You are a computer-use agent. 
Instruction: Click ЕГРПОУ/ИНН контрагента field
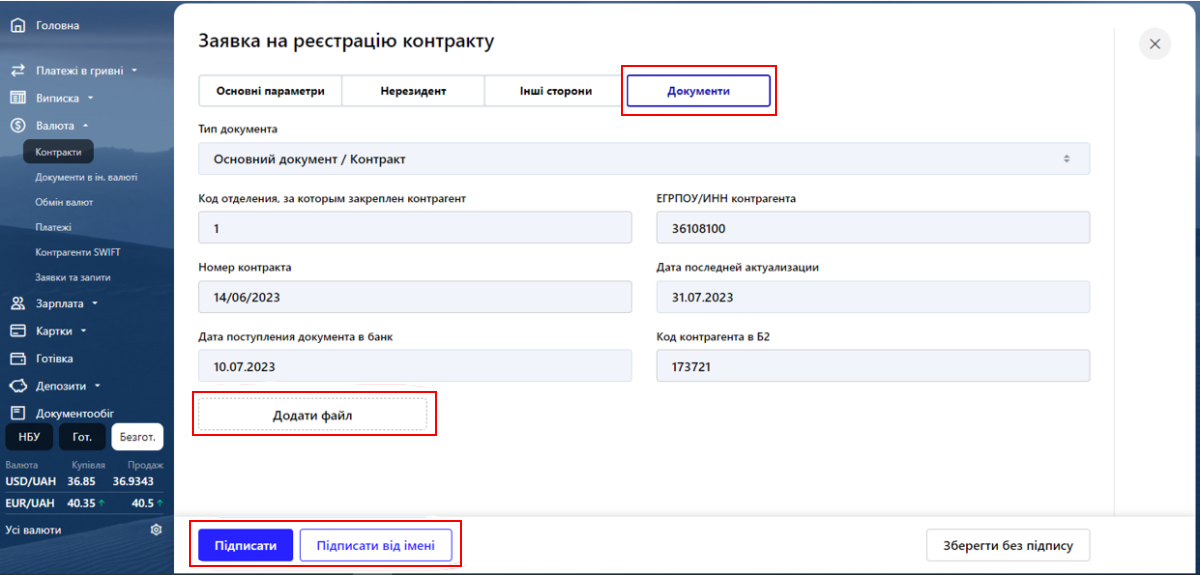pos(873,228)
